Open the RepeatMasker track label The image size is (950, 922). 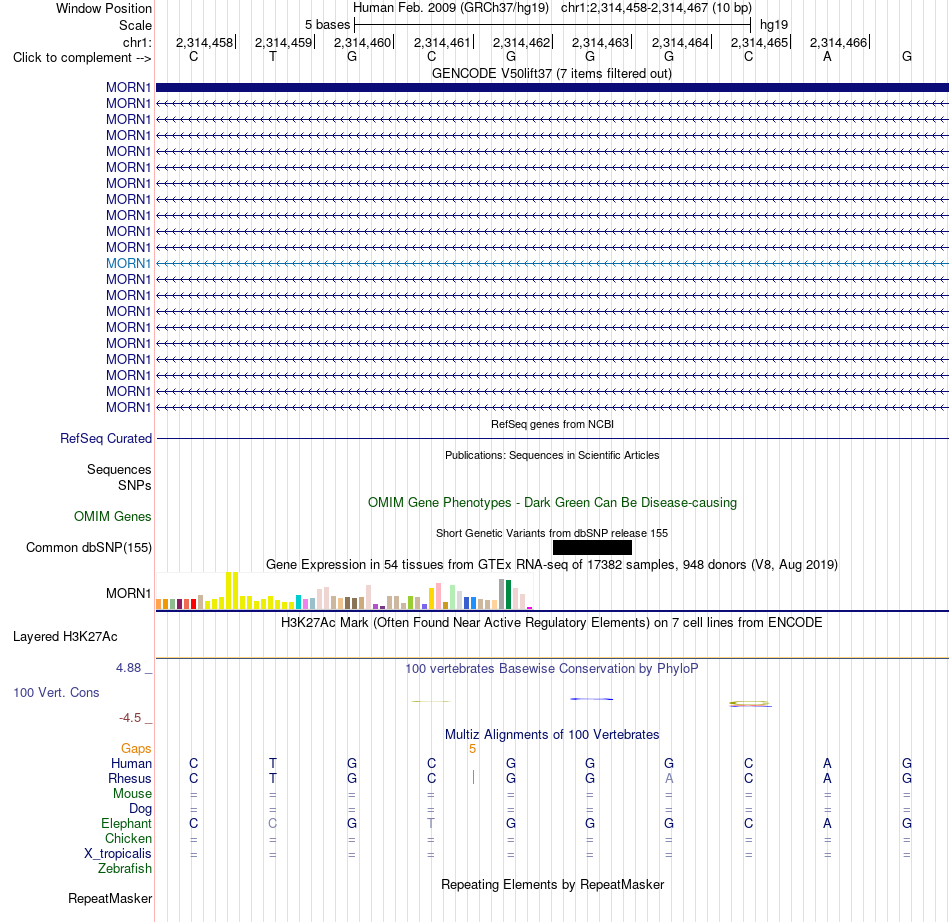[110, 898]
